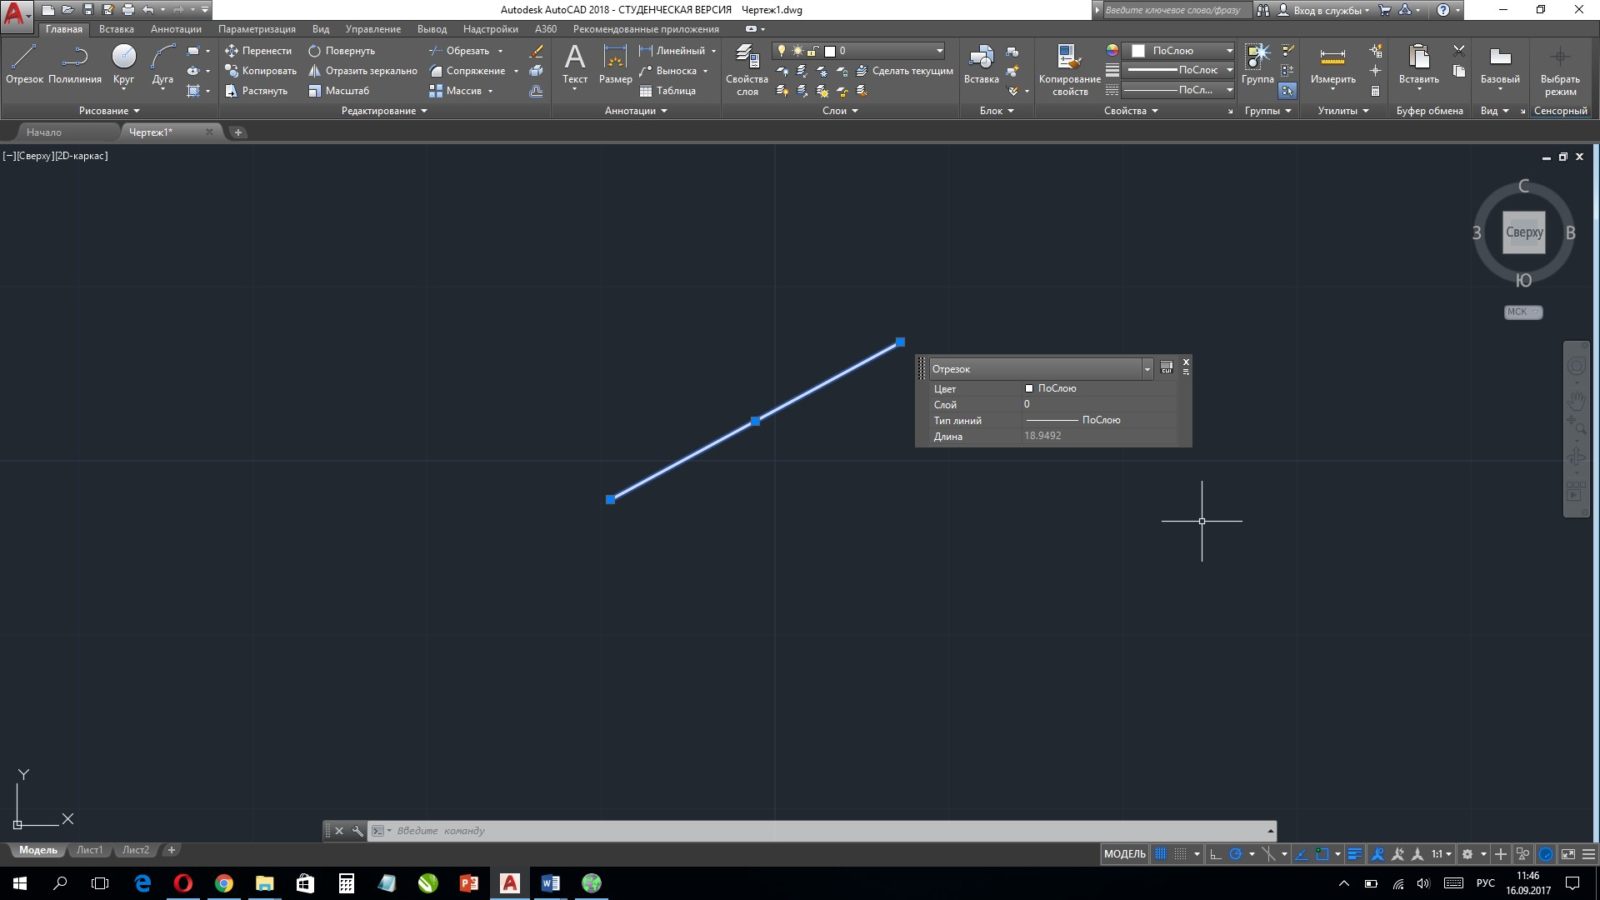1600x900 pixels.
Task: Click the Повернуть (Rotate) command
Action: (x=341, y=50)
